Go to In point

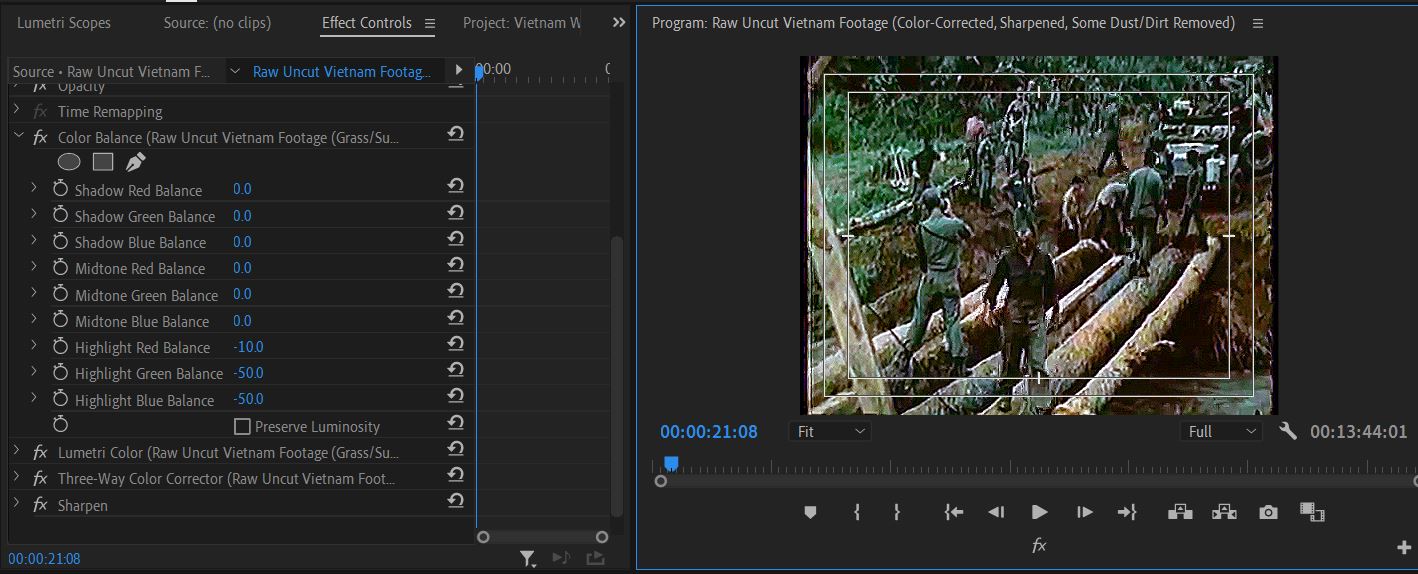(x=954, y=512)
